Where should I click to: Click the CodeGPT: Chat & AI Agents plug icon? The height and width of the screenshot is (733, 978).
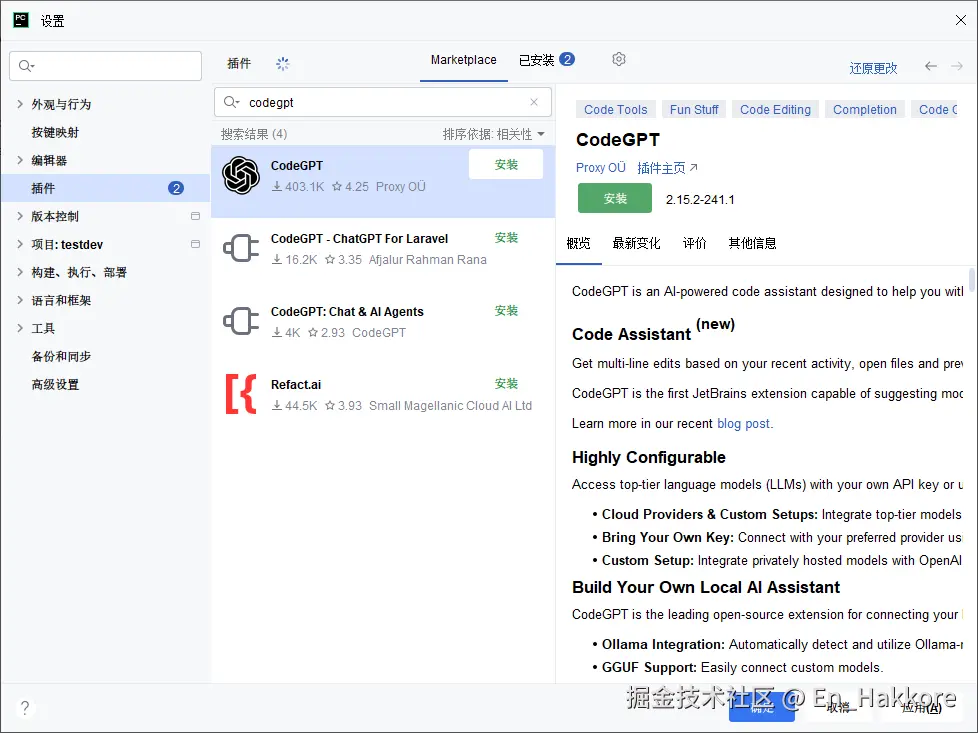coord(241,321)
